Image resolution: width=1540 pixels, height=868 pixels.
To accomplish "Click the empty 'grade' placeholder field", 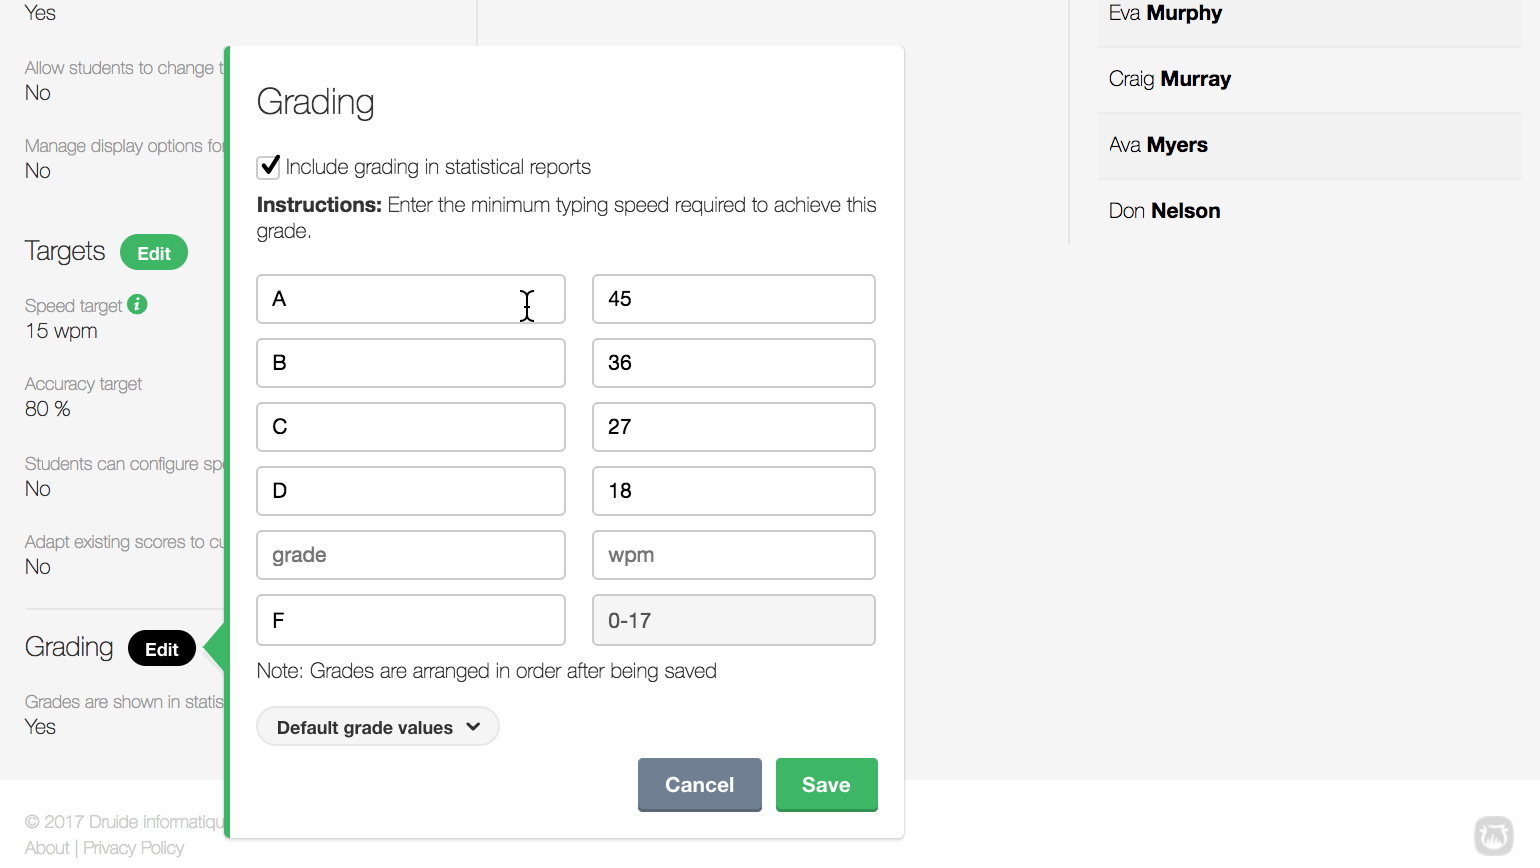I will click(410, 555).
